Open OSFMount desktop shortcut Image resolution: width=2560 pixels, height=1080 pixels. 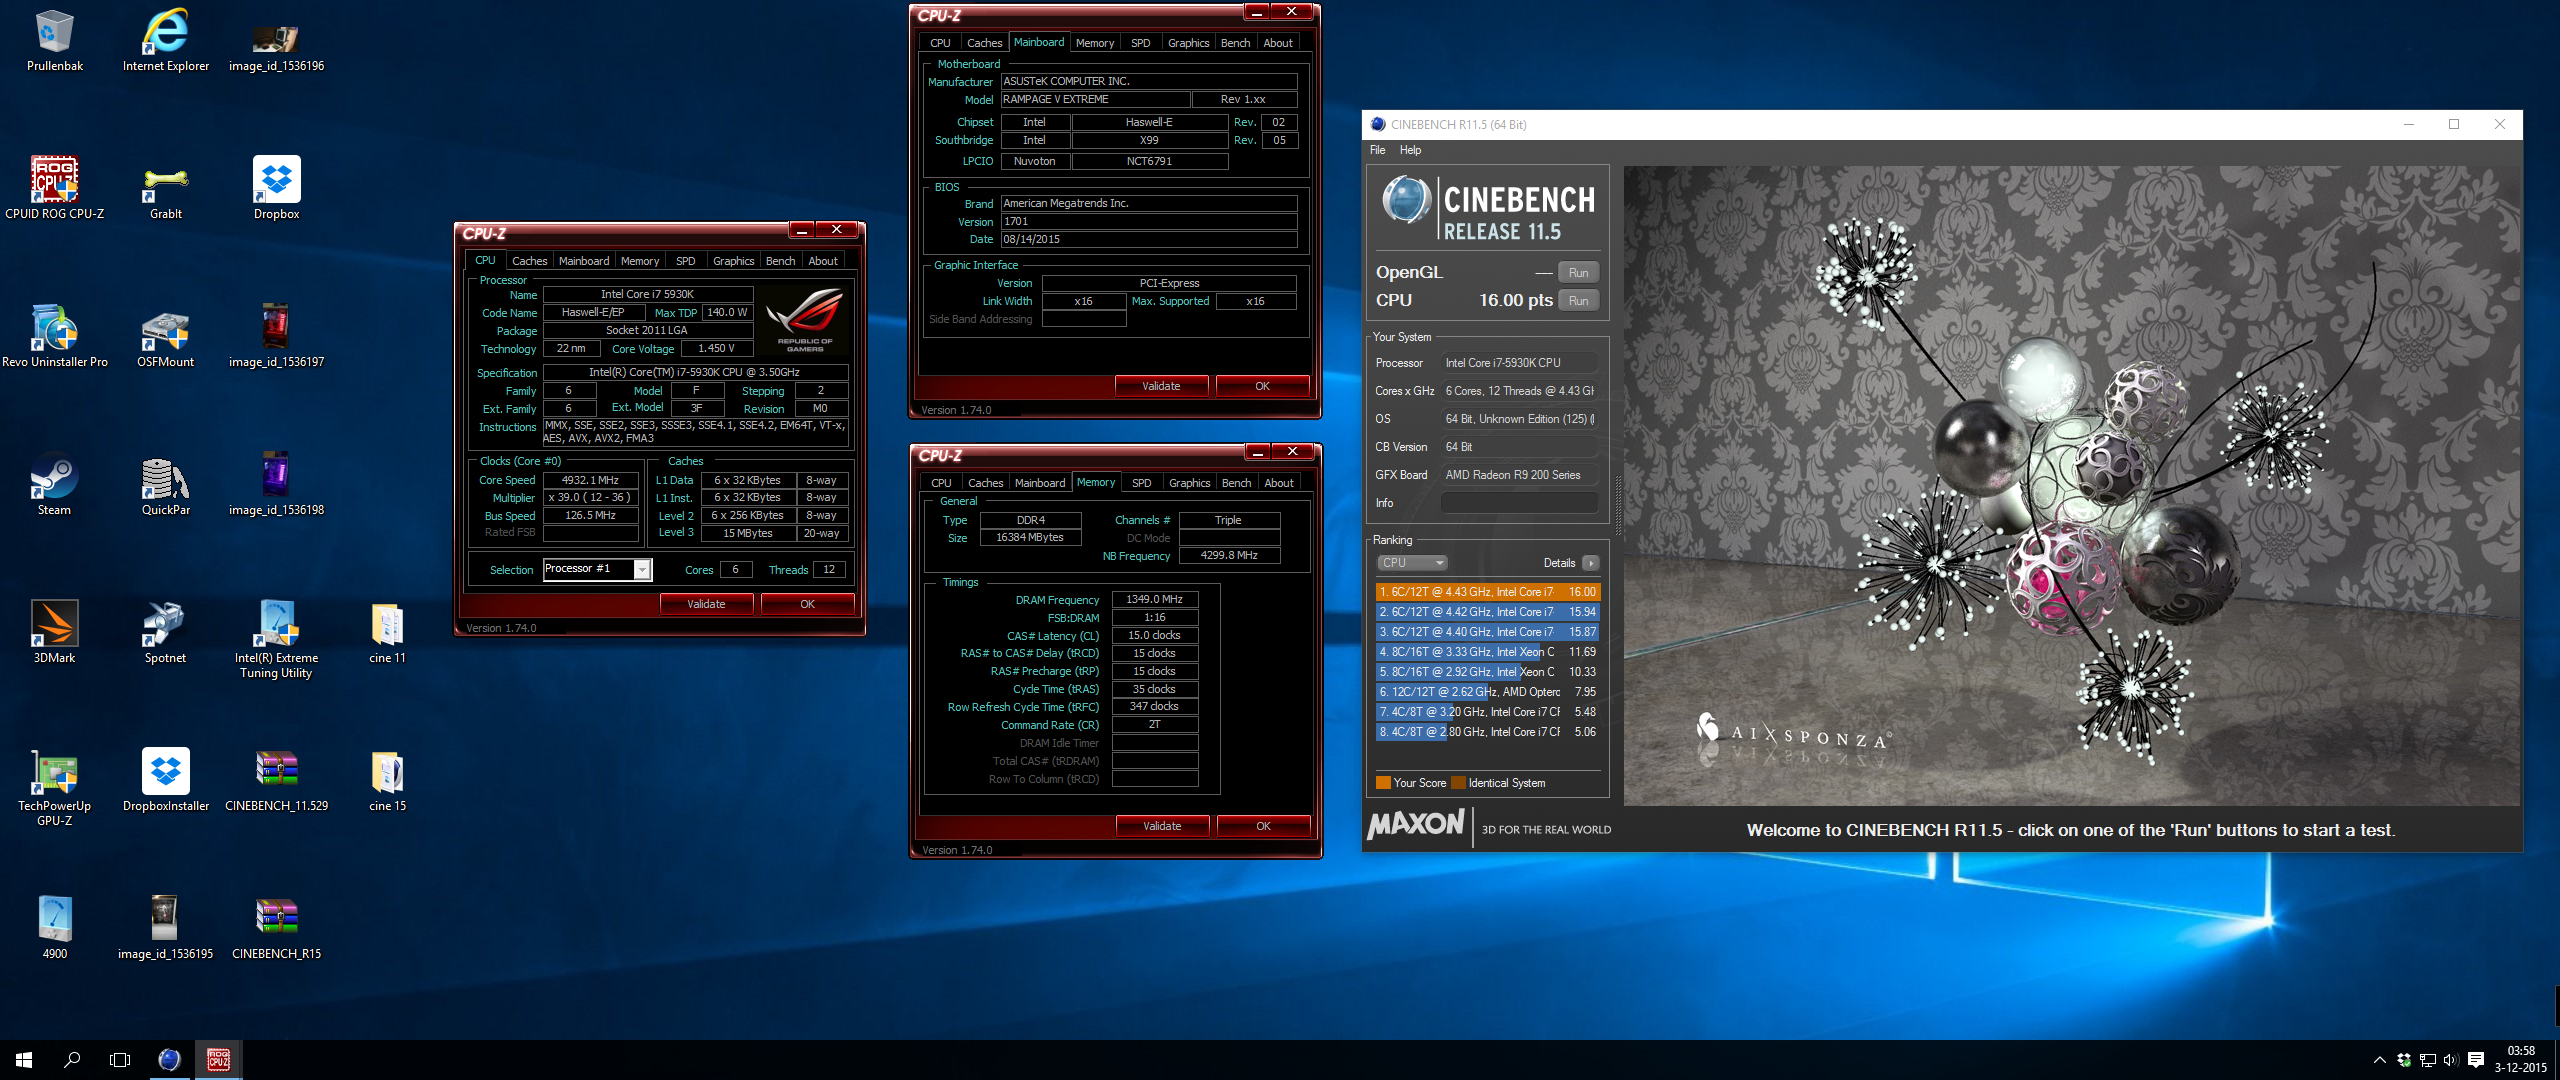[x=165, y=336]
